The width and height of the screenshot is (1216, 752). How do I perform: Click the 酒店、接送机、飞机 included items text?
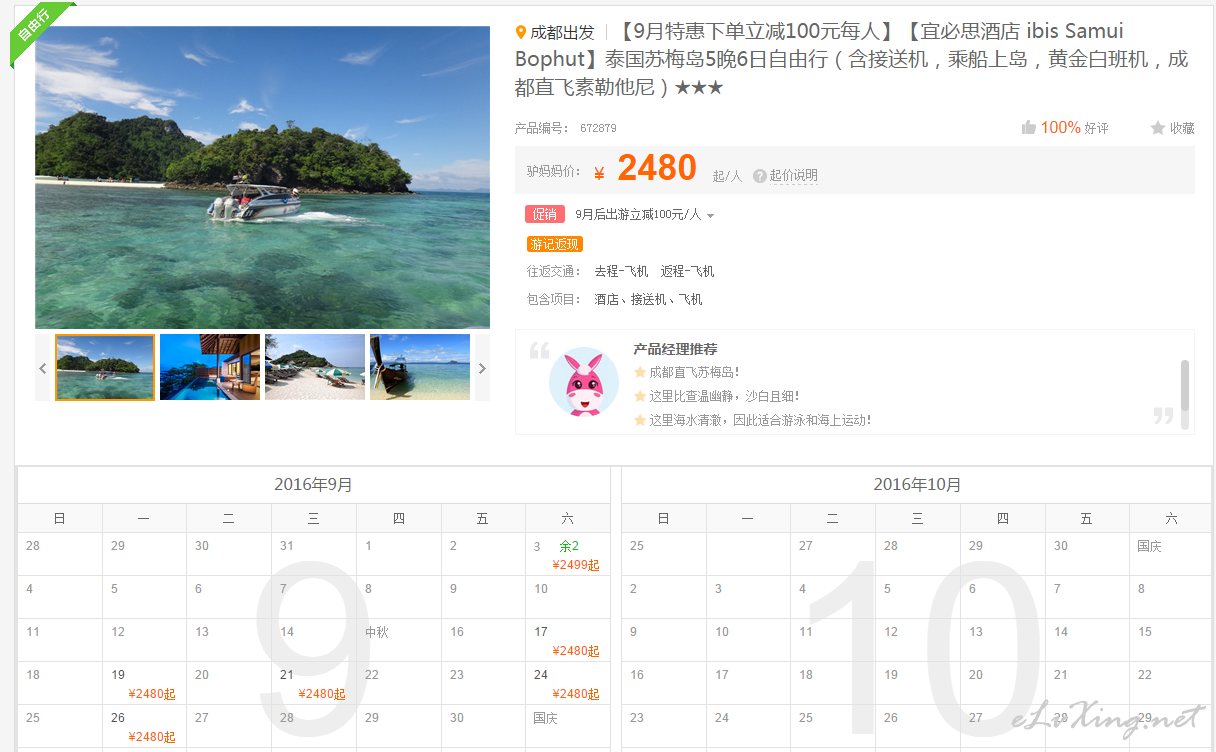648,299
